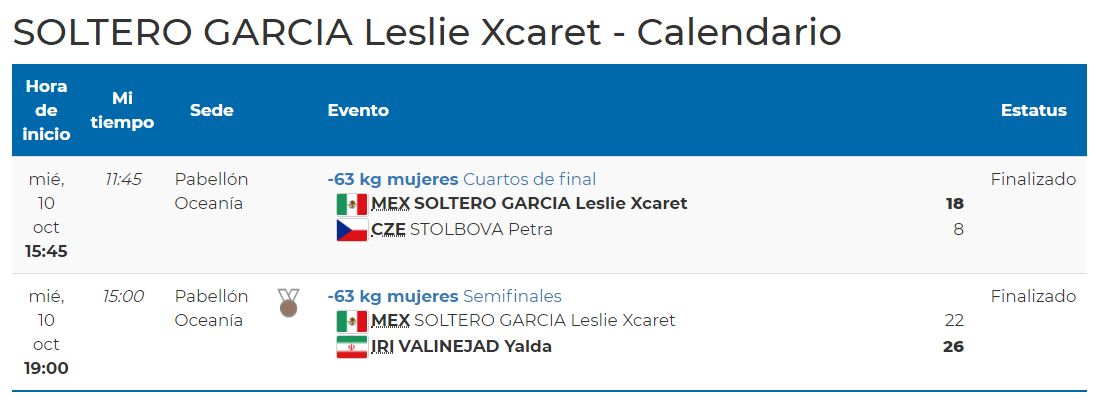Click the Sede column header
Image resolution: width=1109 pixels, height=407 pixels.
pyautogui.click(x=212, y=110)
